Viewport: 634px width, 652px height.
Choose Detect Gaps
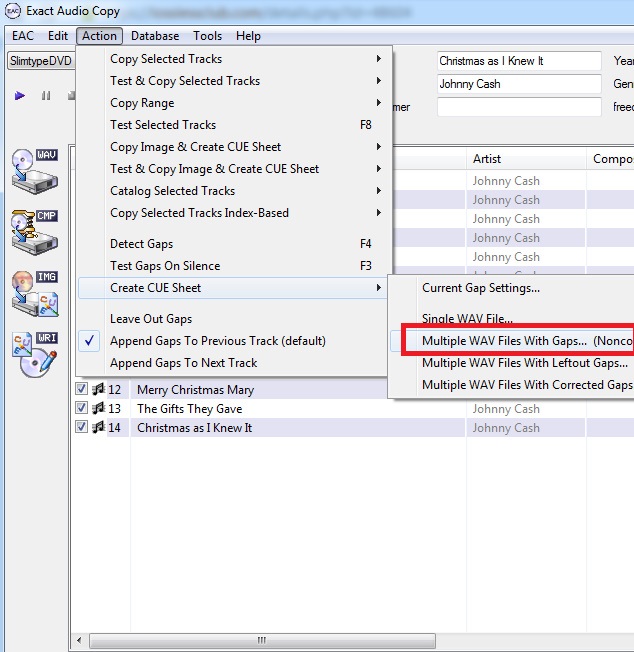click(x=233, y=244)
